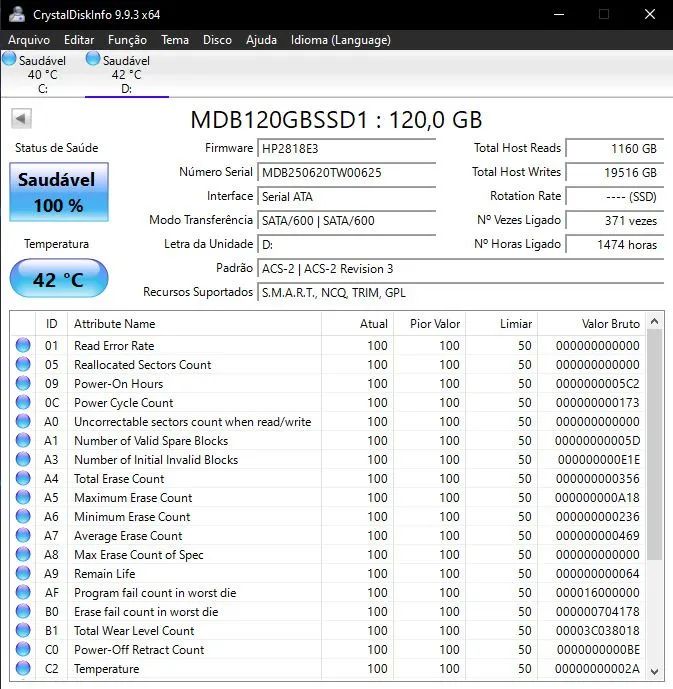
Task: Click status orb of Power-Off Retract Count row
Action: point(23,649)
